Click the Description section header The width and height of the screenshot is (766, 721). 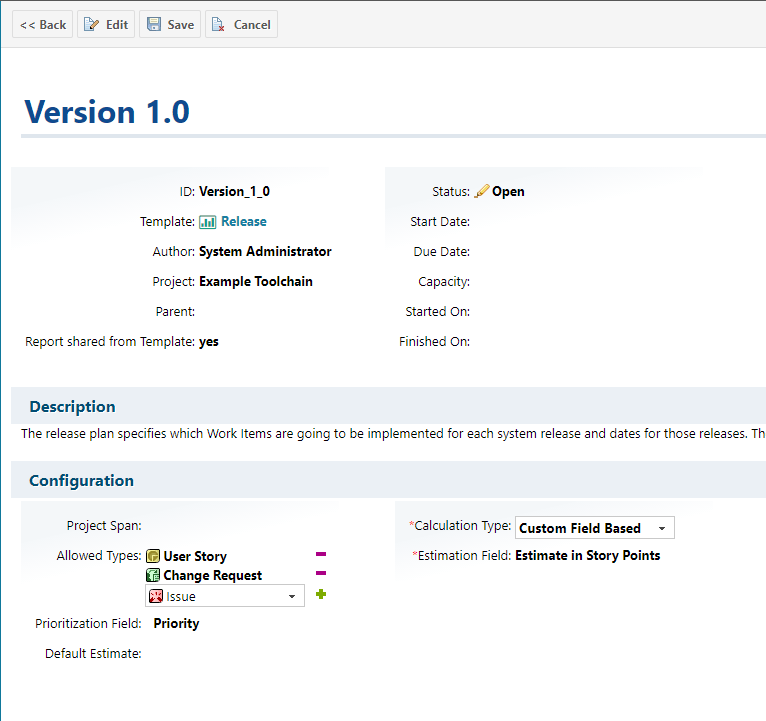click(x=72, y=407)
